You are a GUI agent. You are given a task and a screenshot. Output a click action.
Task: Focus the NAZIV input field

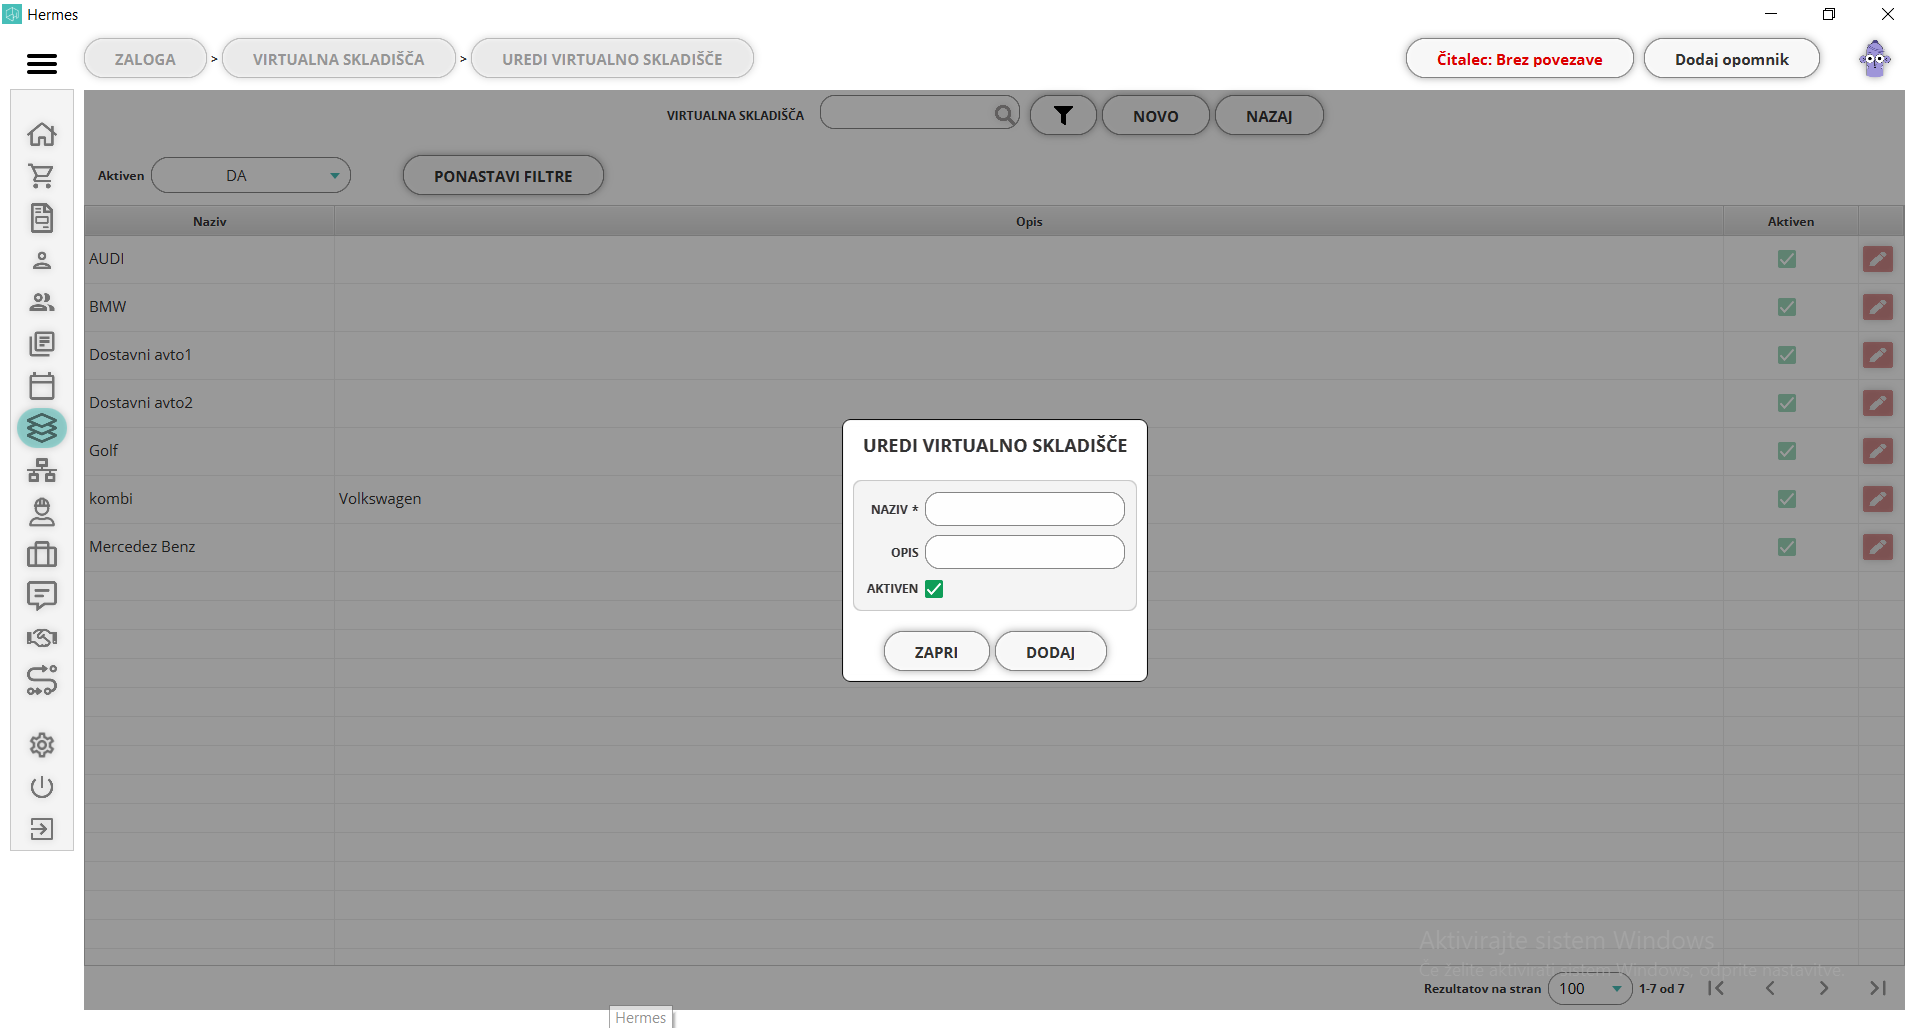tap(1024, 509)
